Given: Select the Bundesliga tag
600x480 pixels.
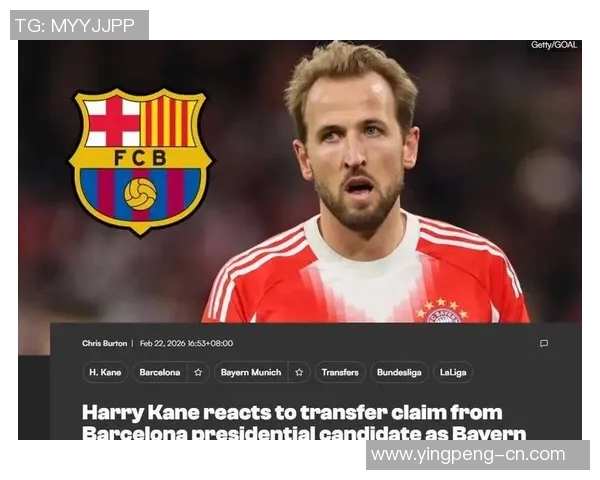Looking at the screenshot, I should click(x=399, y=372).
